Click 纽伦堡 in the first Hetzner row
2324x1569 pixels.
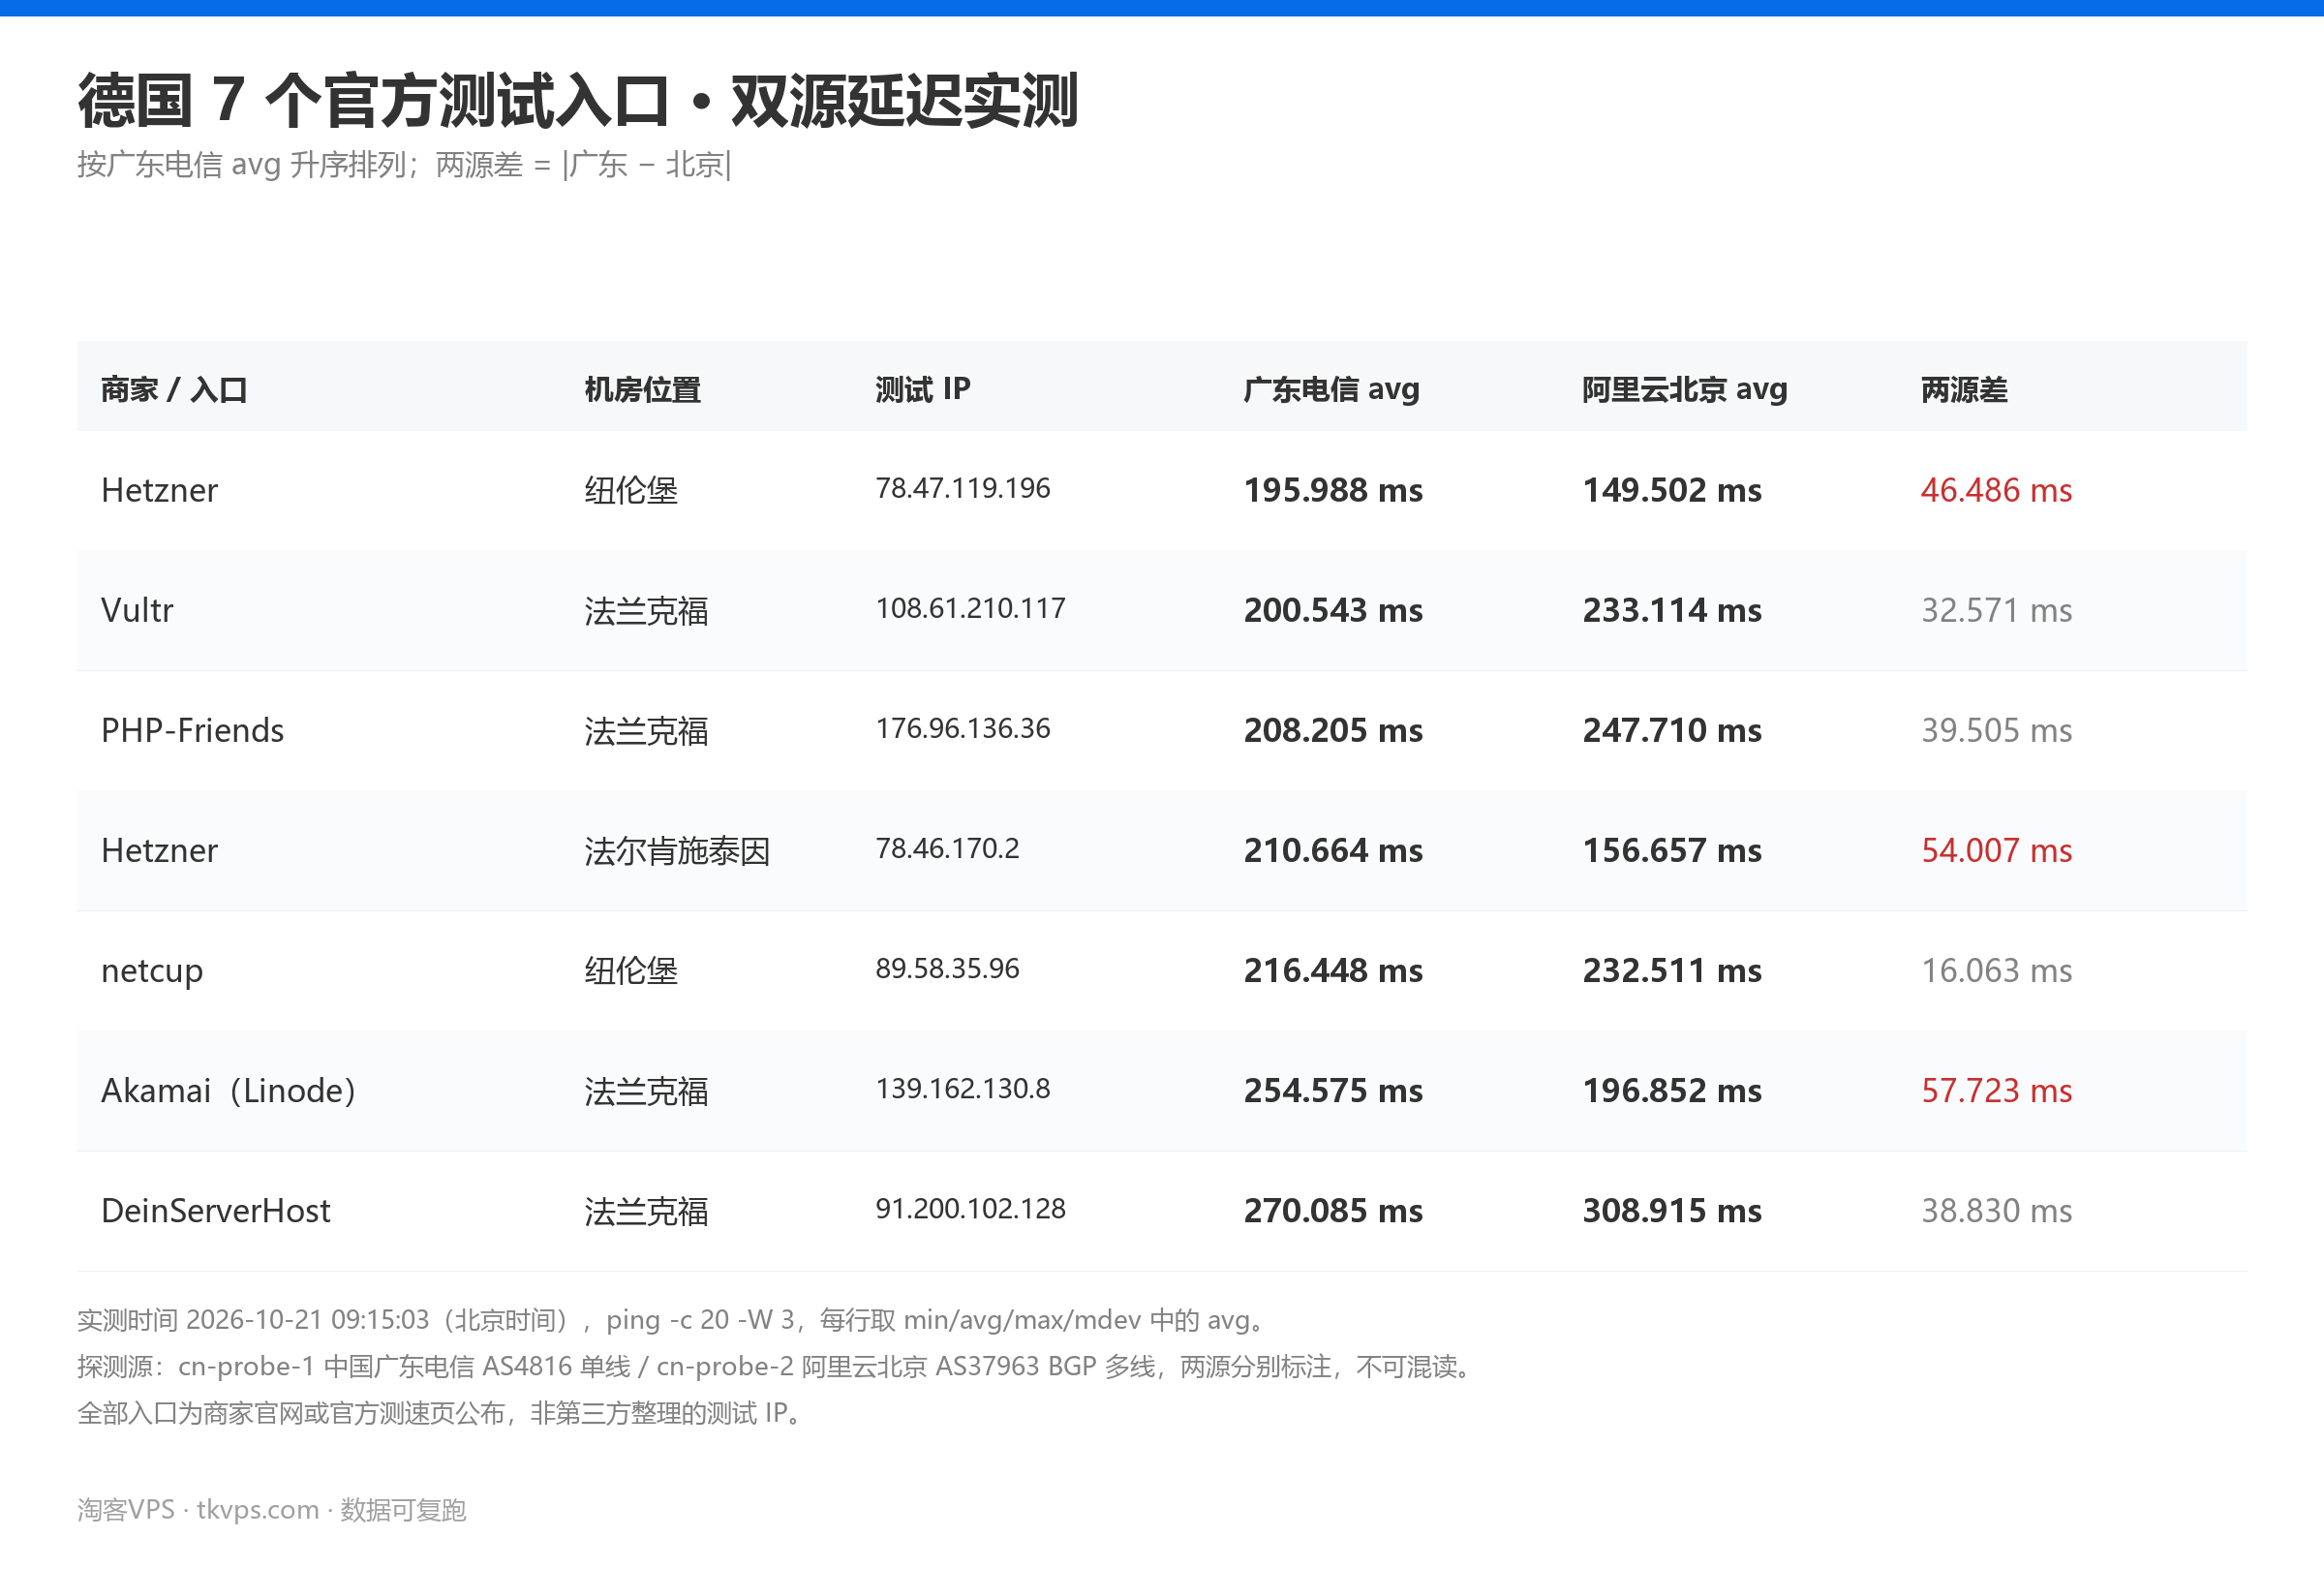point(631,492)
